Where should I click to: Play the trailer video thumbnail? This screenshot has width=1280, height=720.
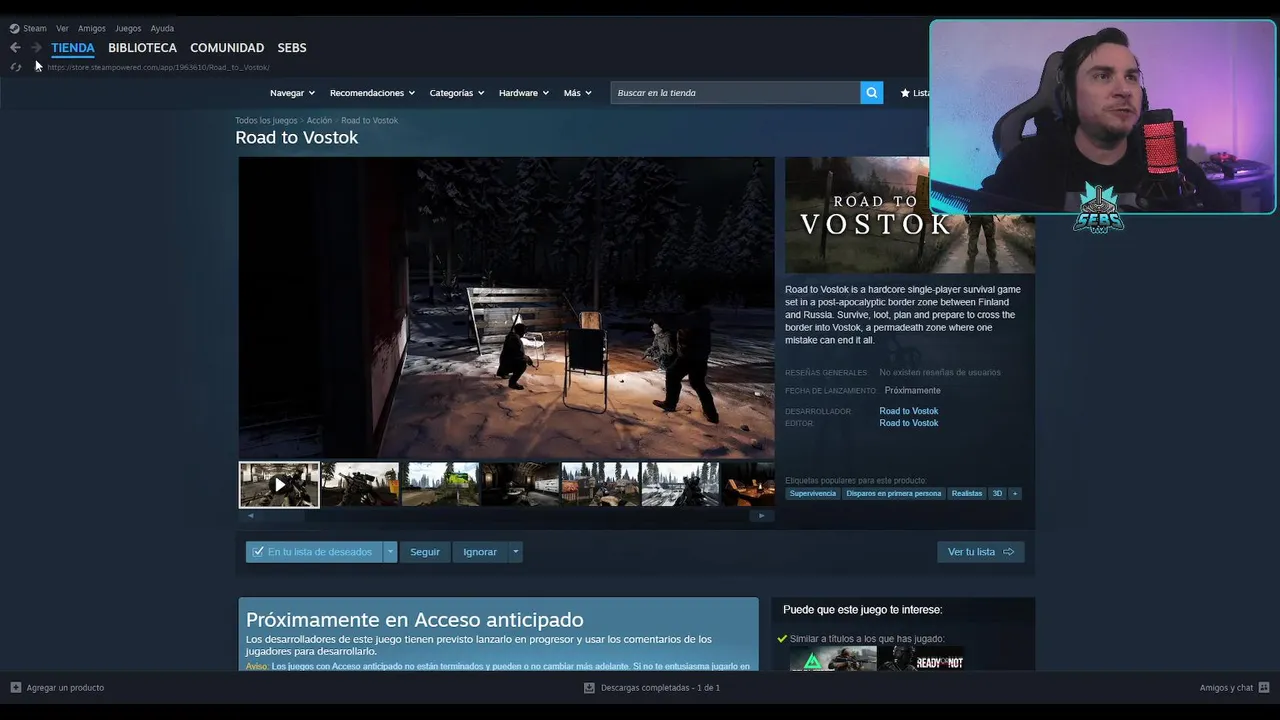(x=279, y=485)
